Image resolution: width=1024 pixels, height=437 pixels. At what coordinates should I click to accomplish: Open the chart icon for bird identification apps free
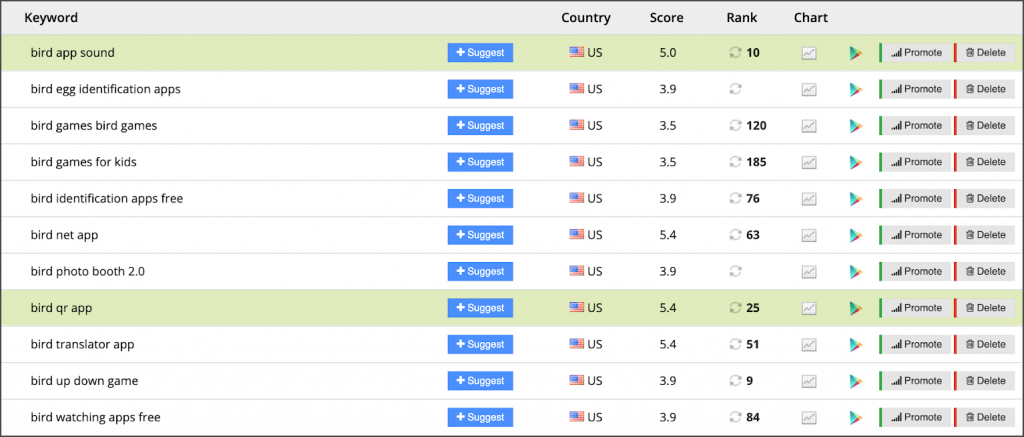(808, 199)
